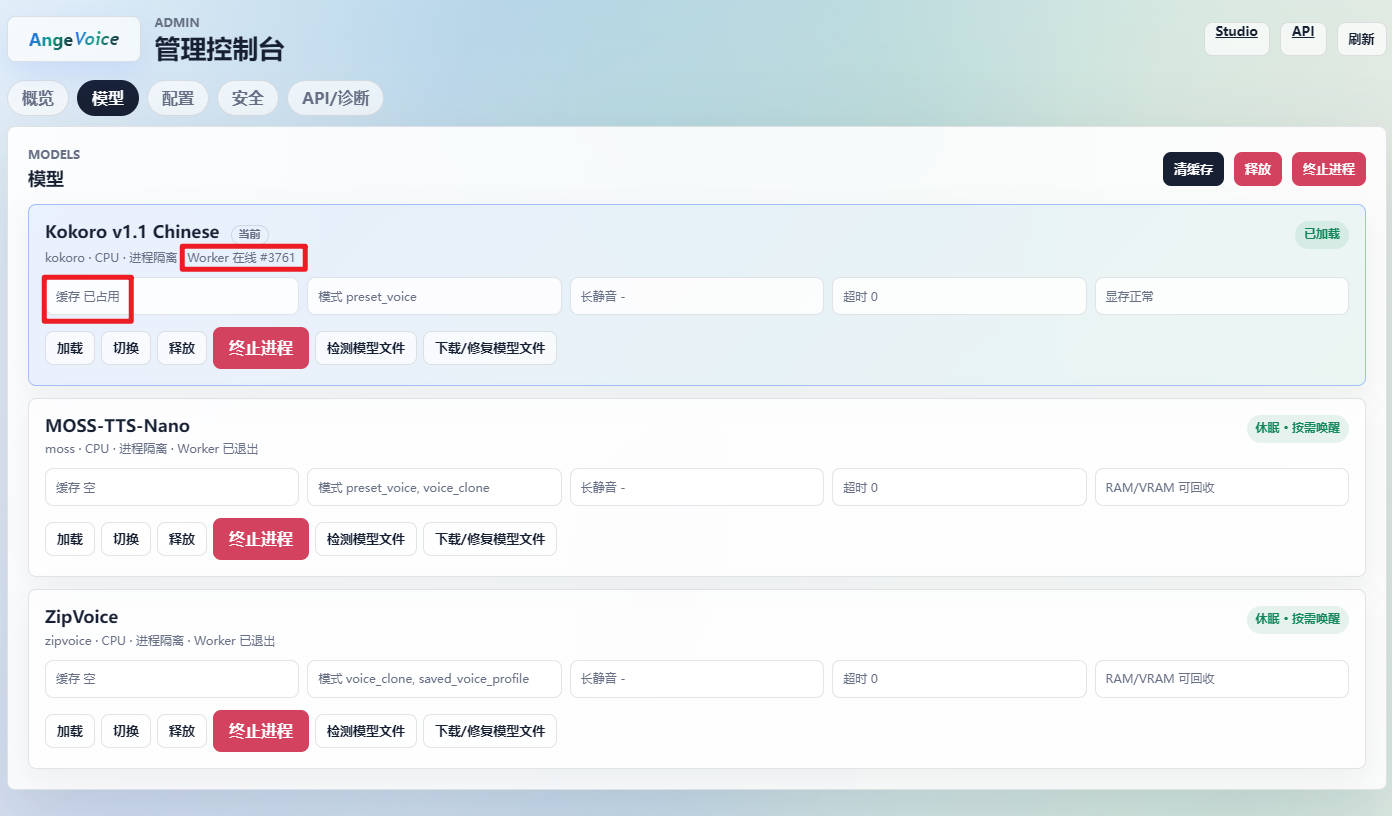Click MOSS's 模式 preset_voice, voice_clone field

pyautogui.click(x=434, y=487)
